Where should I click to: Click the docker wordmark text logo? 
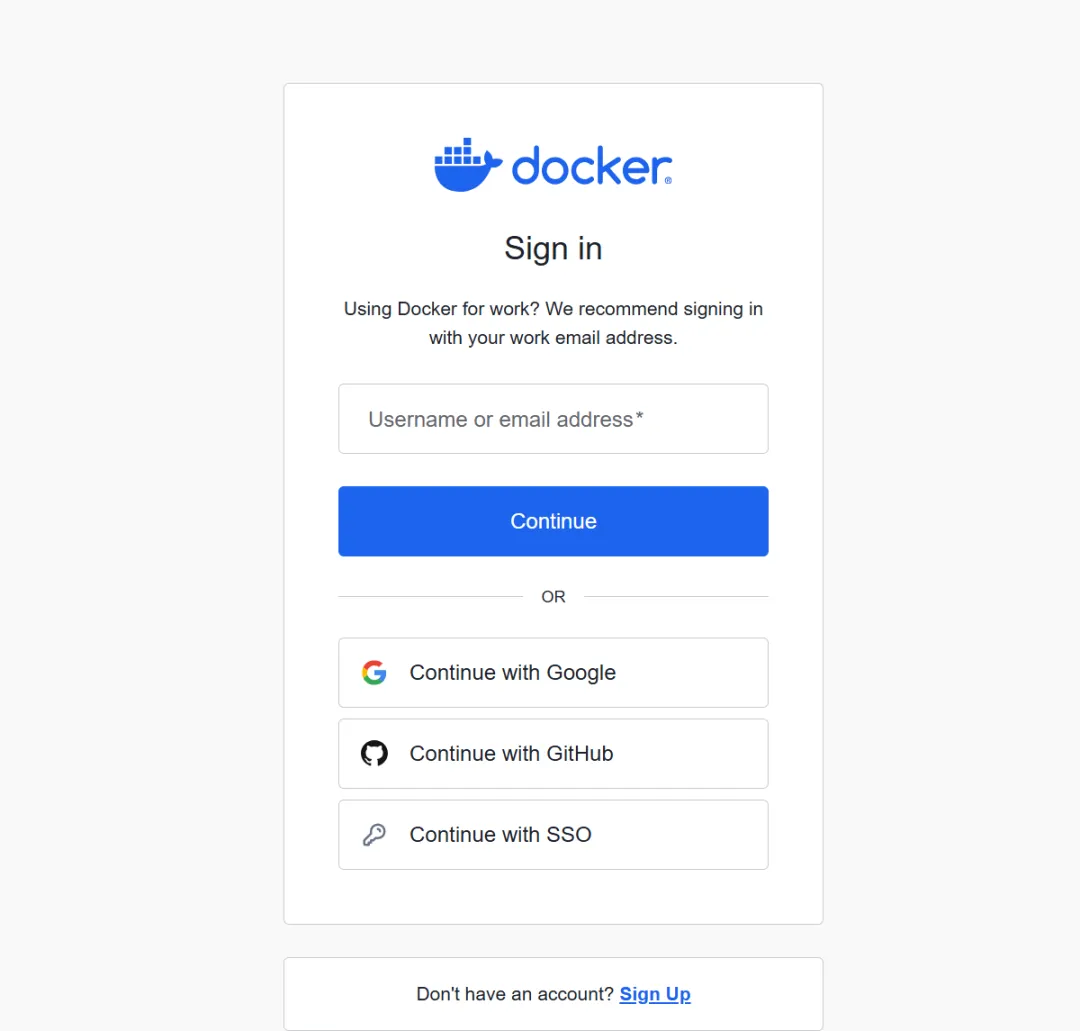(x=591, y=165)
